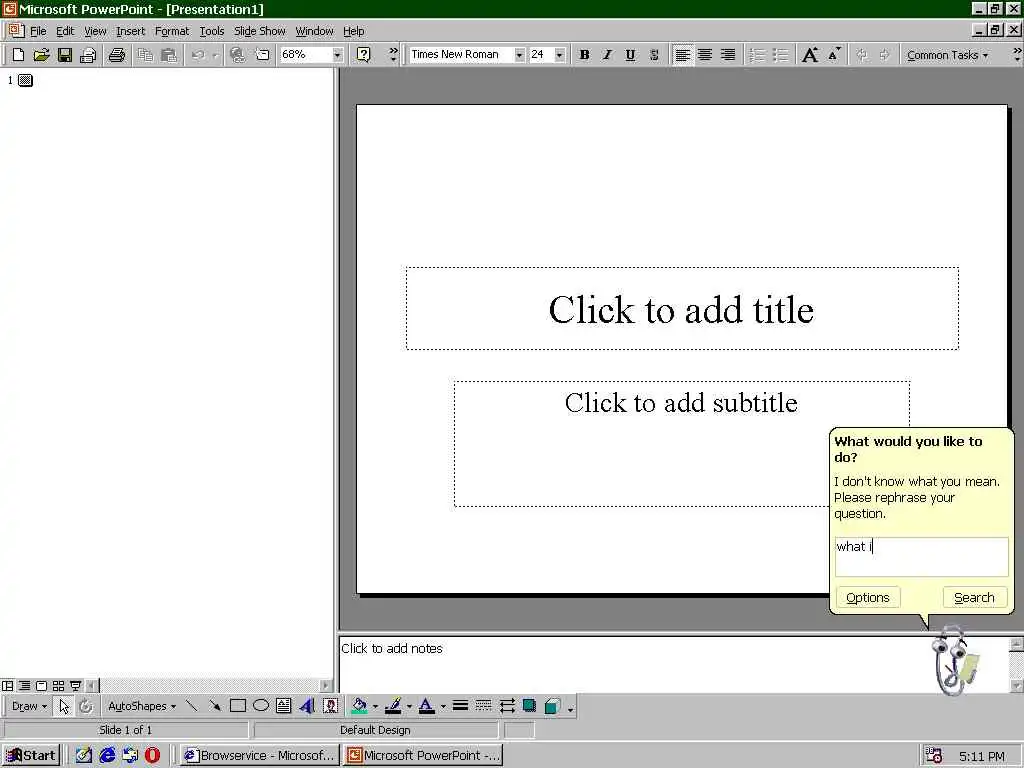Switch to Browservice window in taskbar

(259, 756)
